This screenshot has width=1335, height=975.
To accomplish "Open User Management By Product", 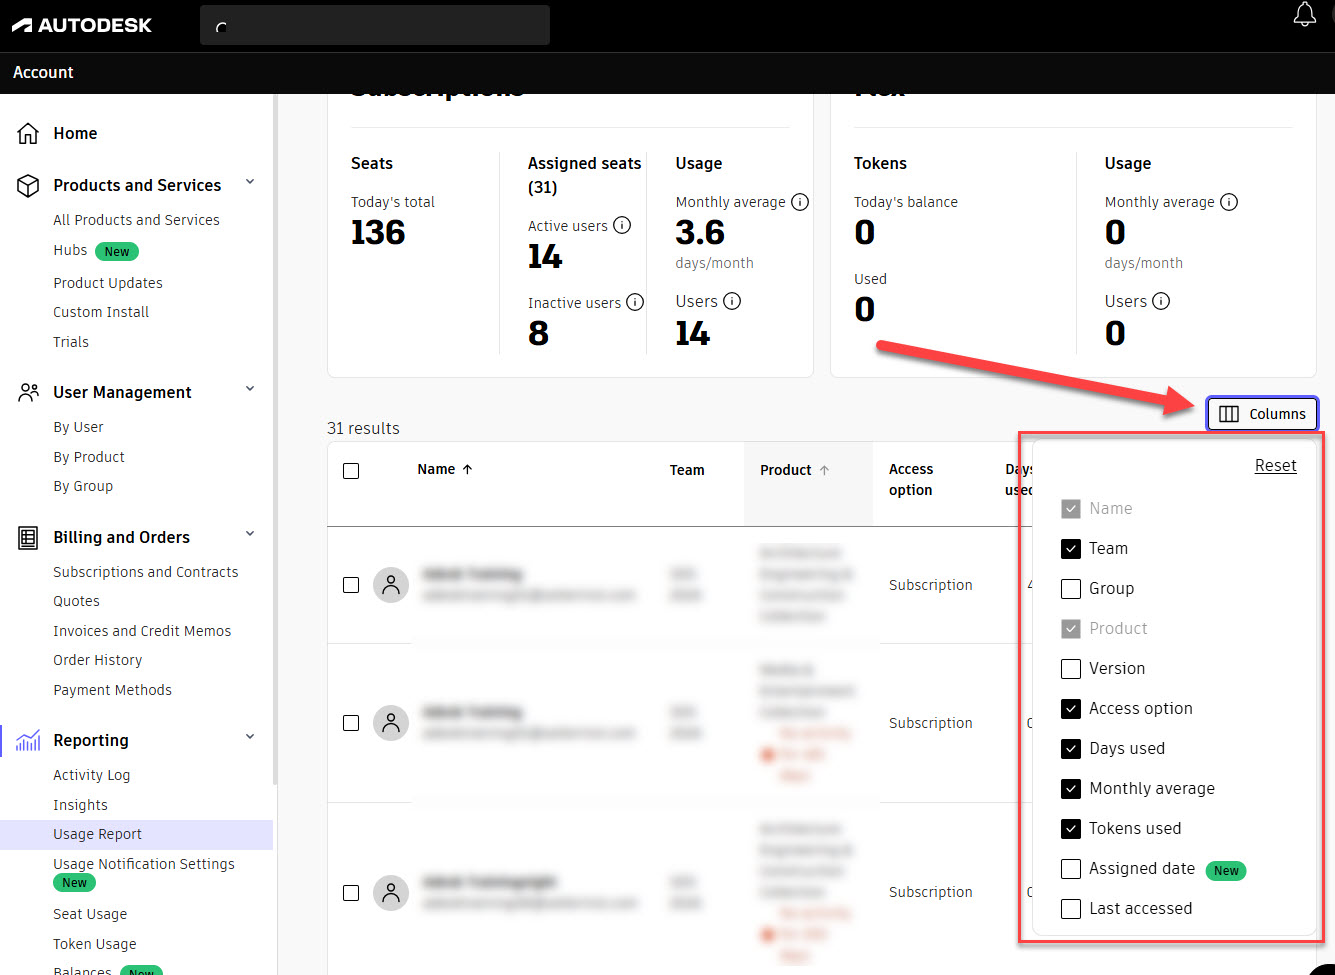I will (89, 457).
